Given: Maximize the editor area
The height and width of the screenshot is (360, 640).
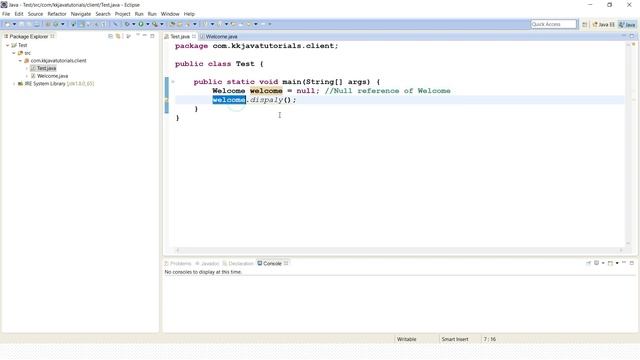Looking at the screenshot, I should (x=631, y=36).
